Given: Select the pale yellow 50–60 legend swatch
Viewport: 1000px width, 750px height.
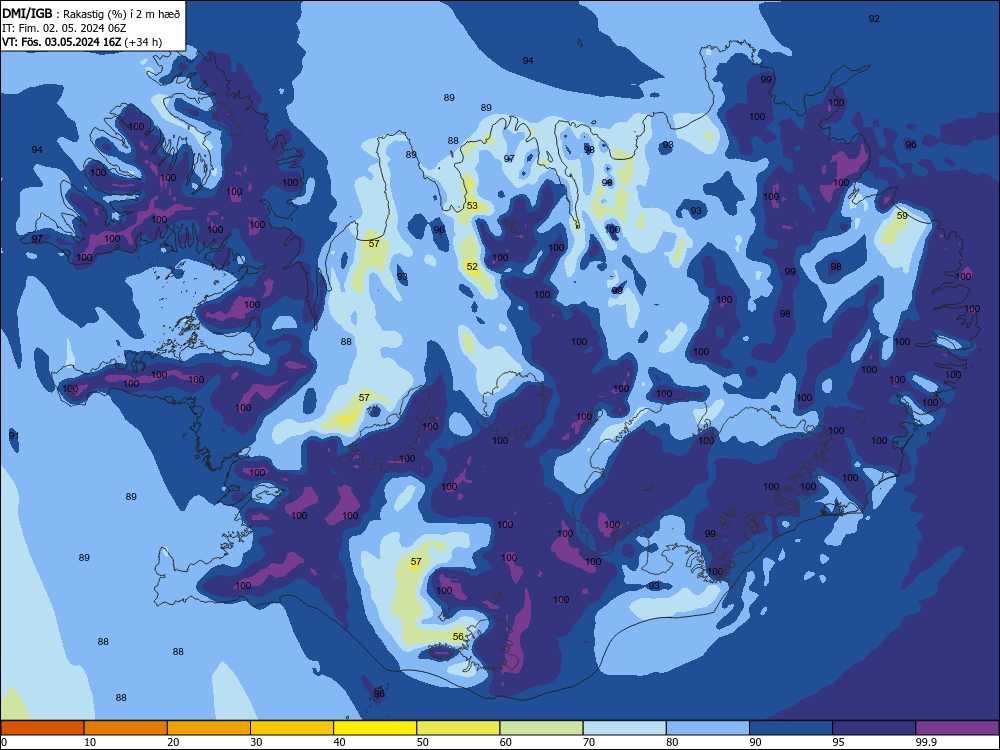Looking at the screenshot, I should 459,728.
